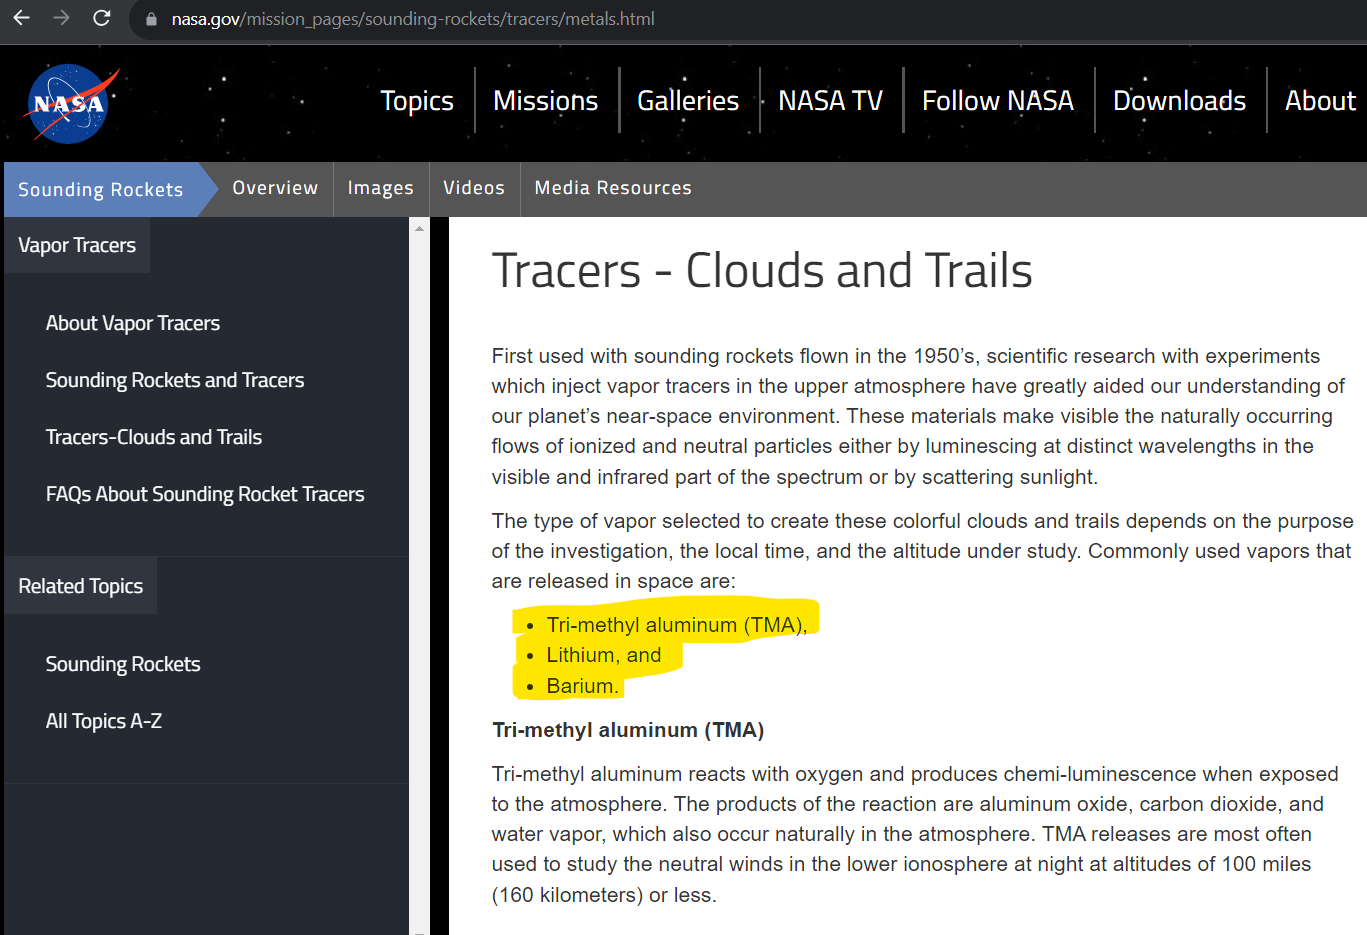This screenshot has height=935, width=1367.
Task: Open FAQs About Sounding Rocket Tracers
Action: (x=205, y=494)
